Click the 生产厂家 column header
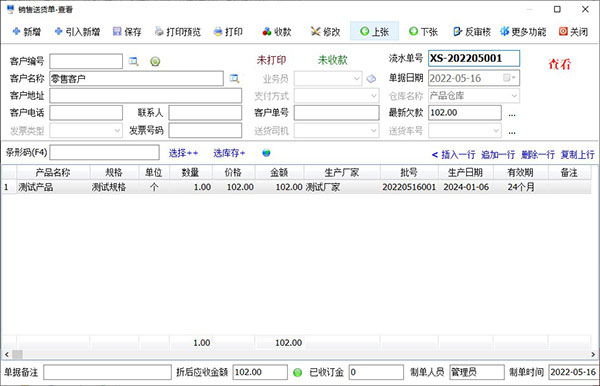The image size is (600, 386). (x=342, y=173)
